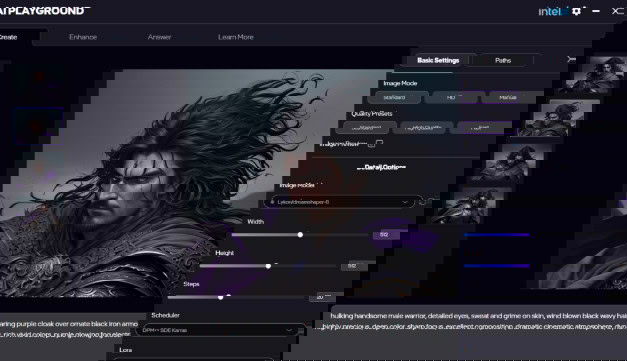
Task: Click the chevron arrow on the Scheduler dropdown
Action: click(x=289, y=330)
